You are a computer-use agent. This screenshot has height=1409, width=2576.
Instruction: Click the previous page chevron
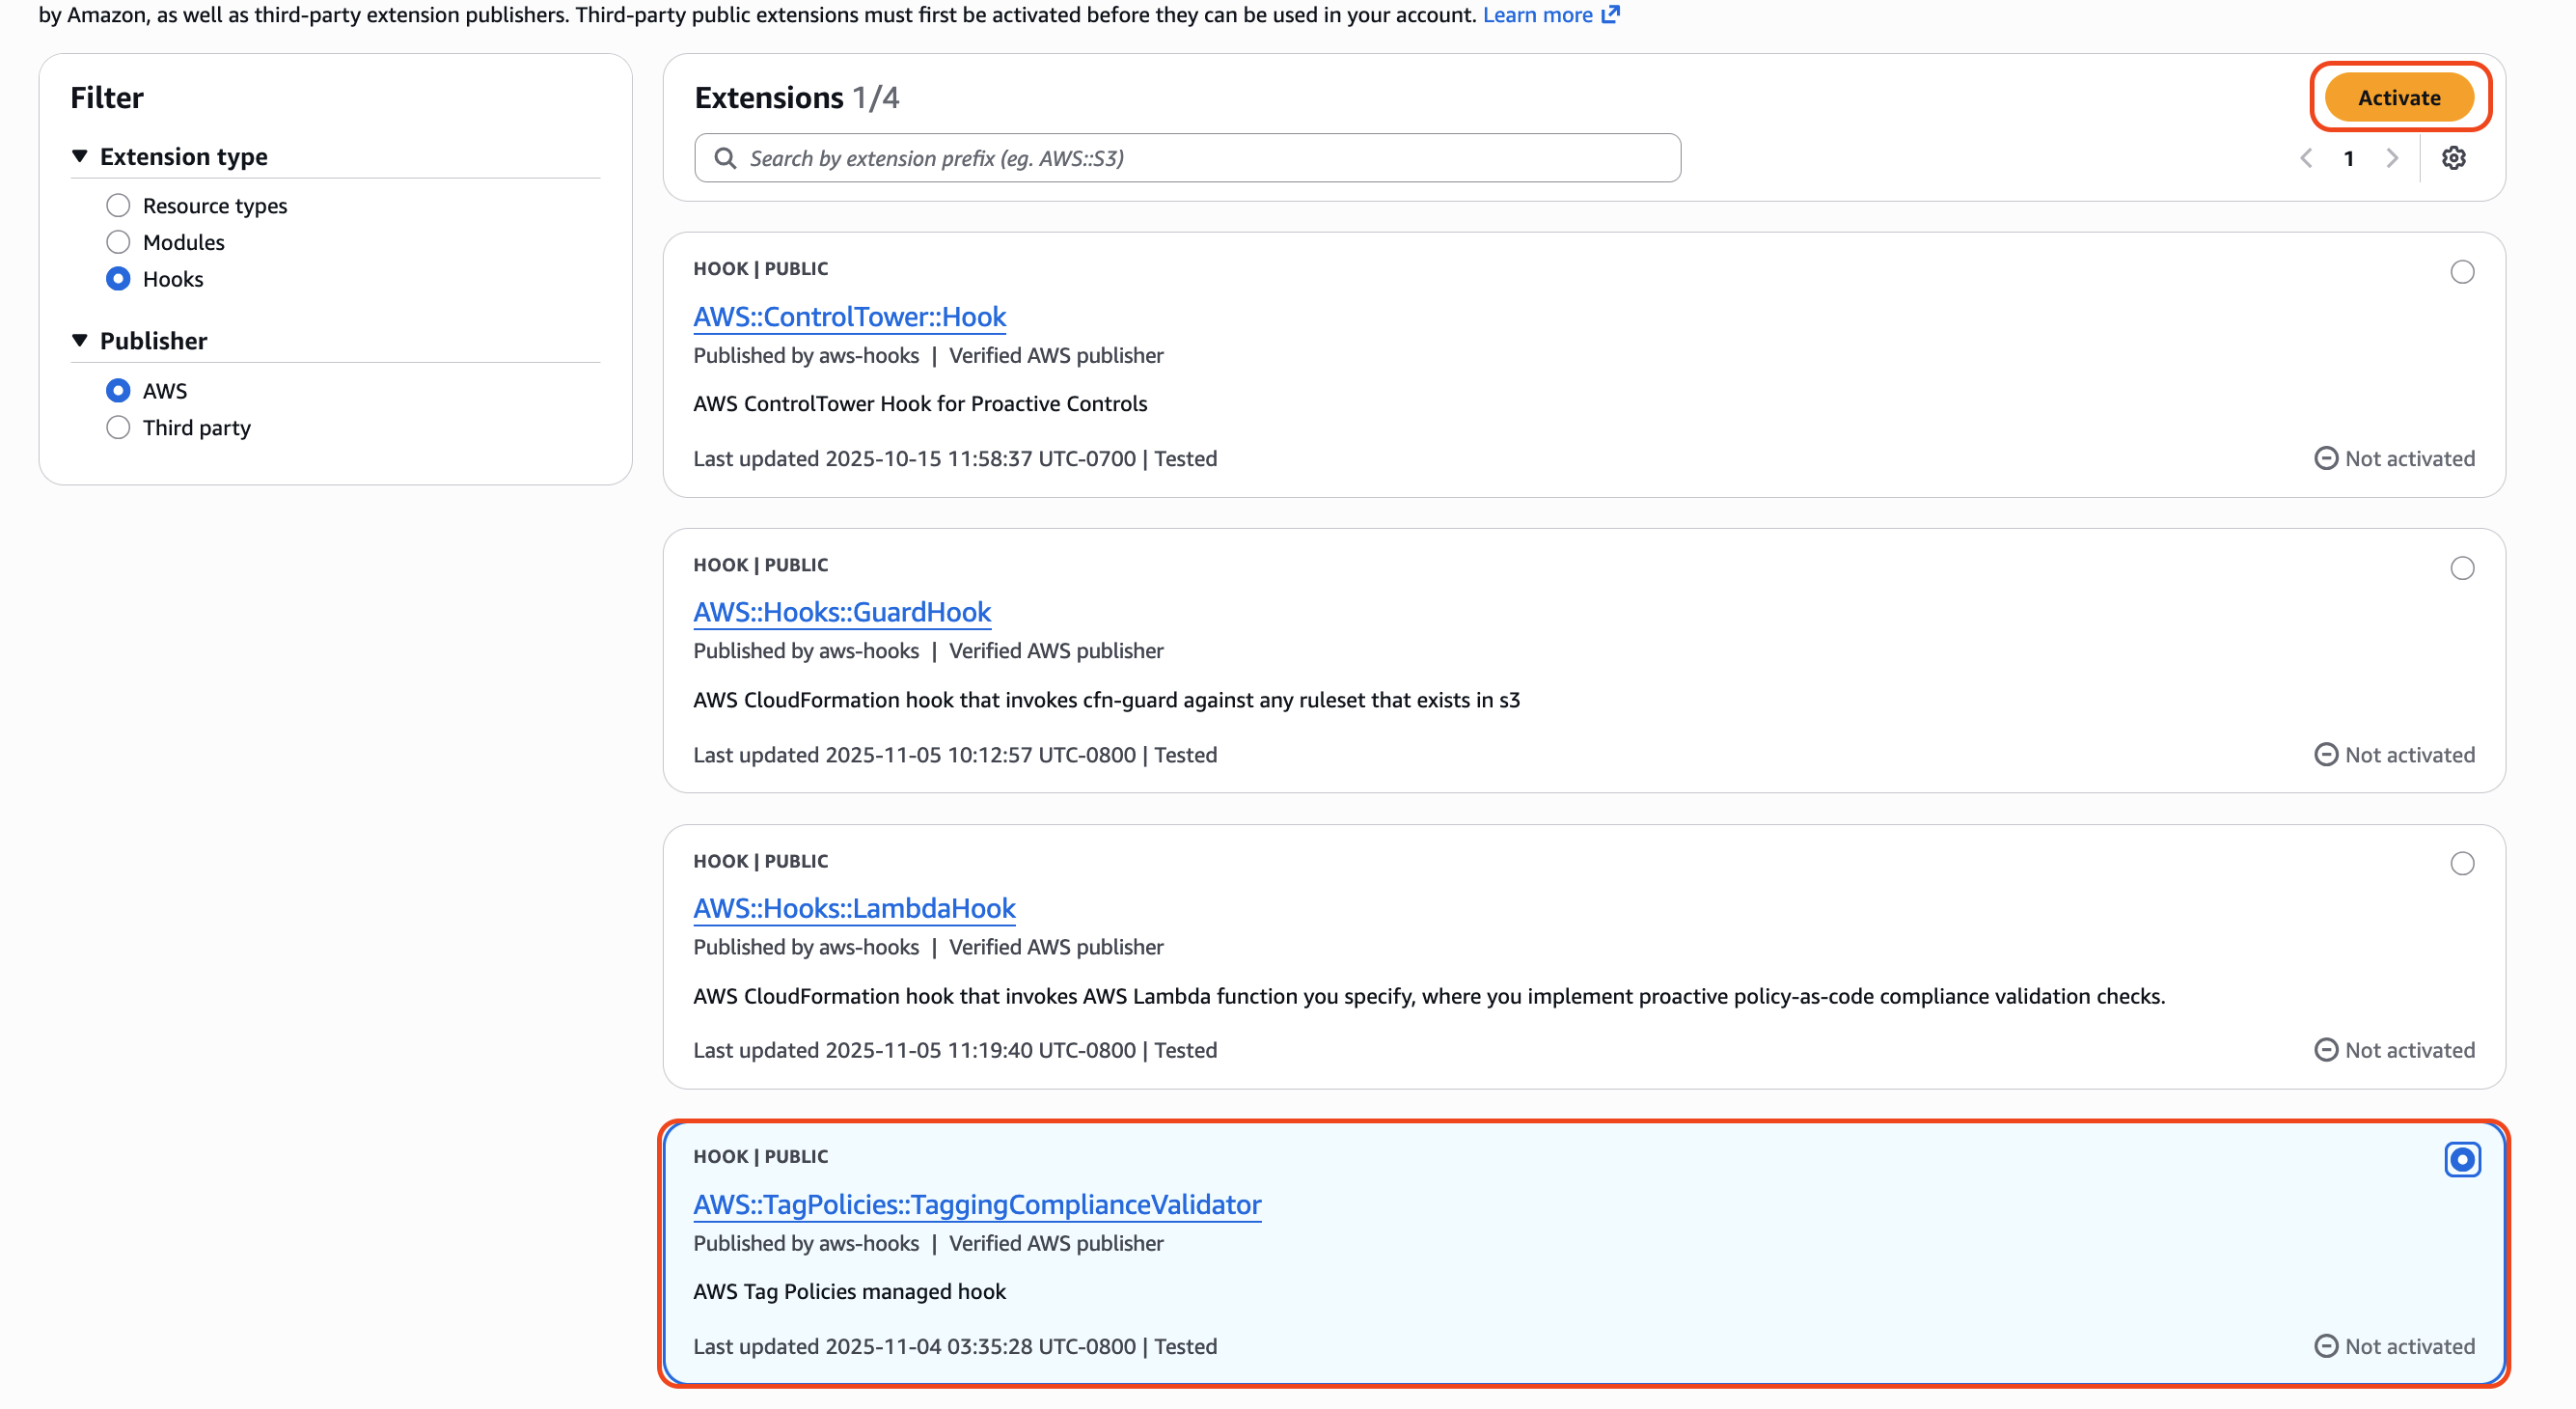[x=2306, y=157]
